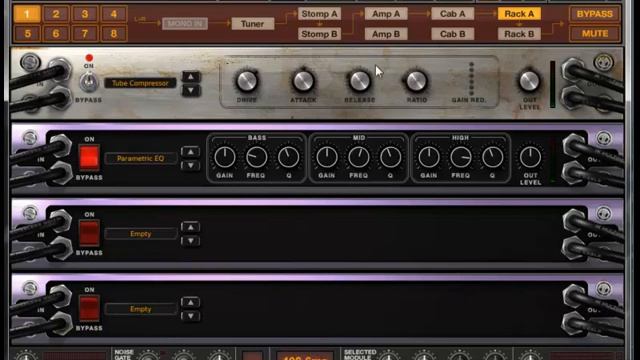
Task: Click the compressor RELEASE knob
Action: tap(360, 81)
